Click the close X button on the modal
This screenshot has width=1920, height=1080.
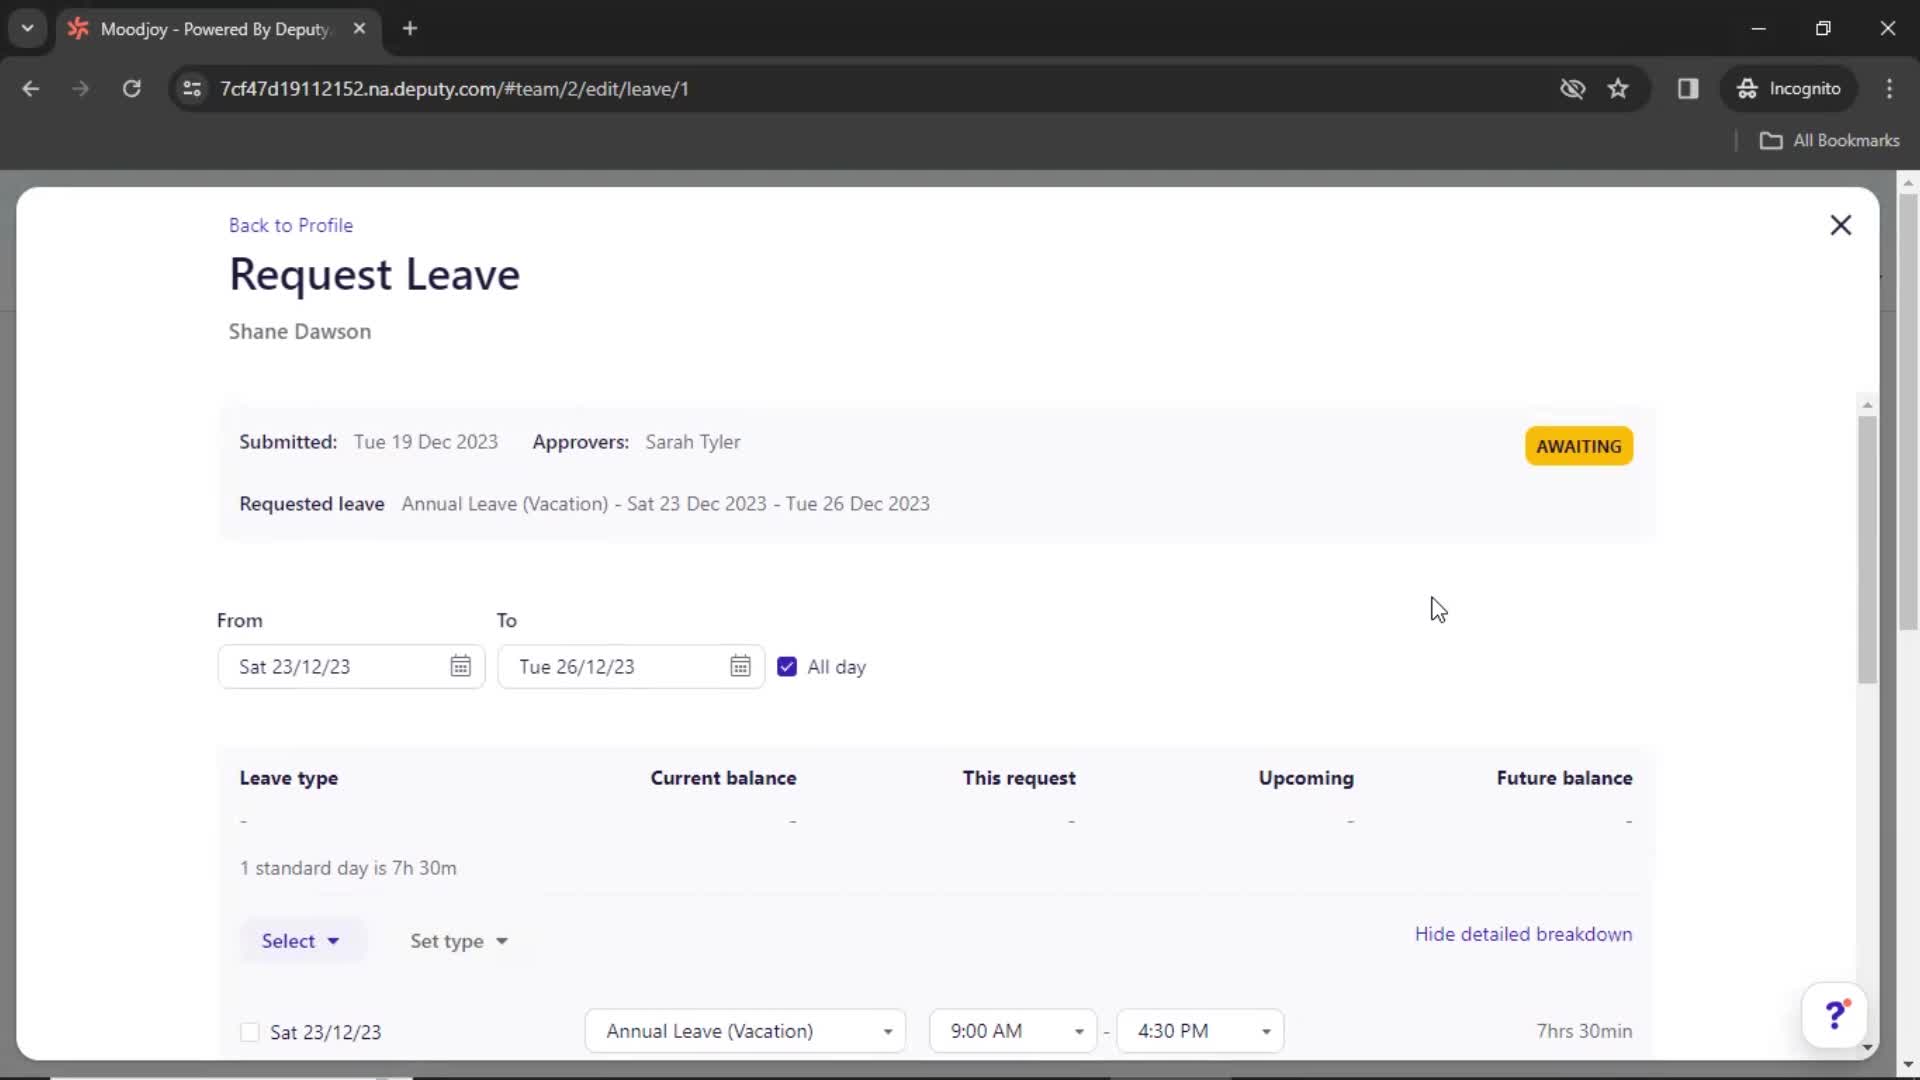[x=1840, y=224]
